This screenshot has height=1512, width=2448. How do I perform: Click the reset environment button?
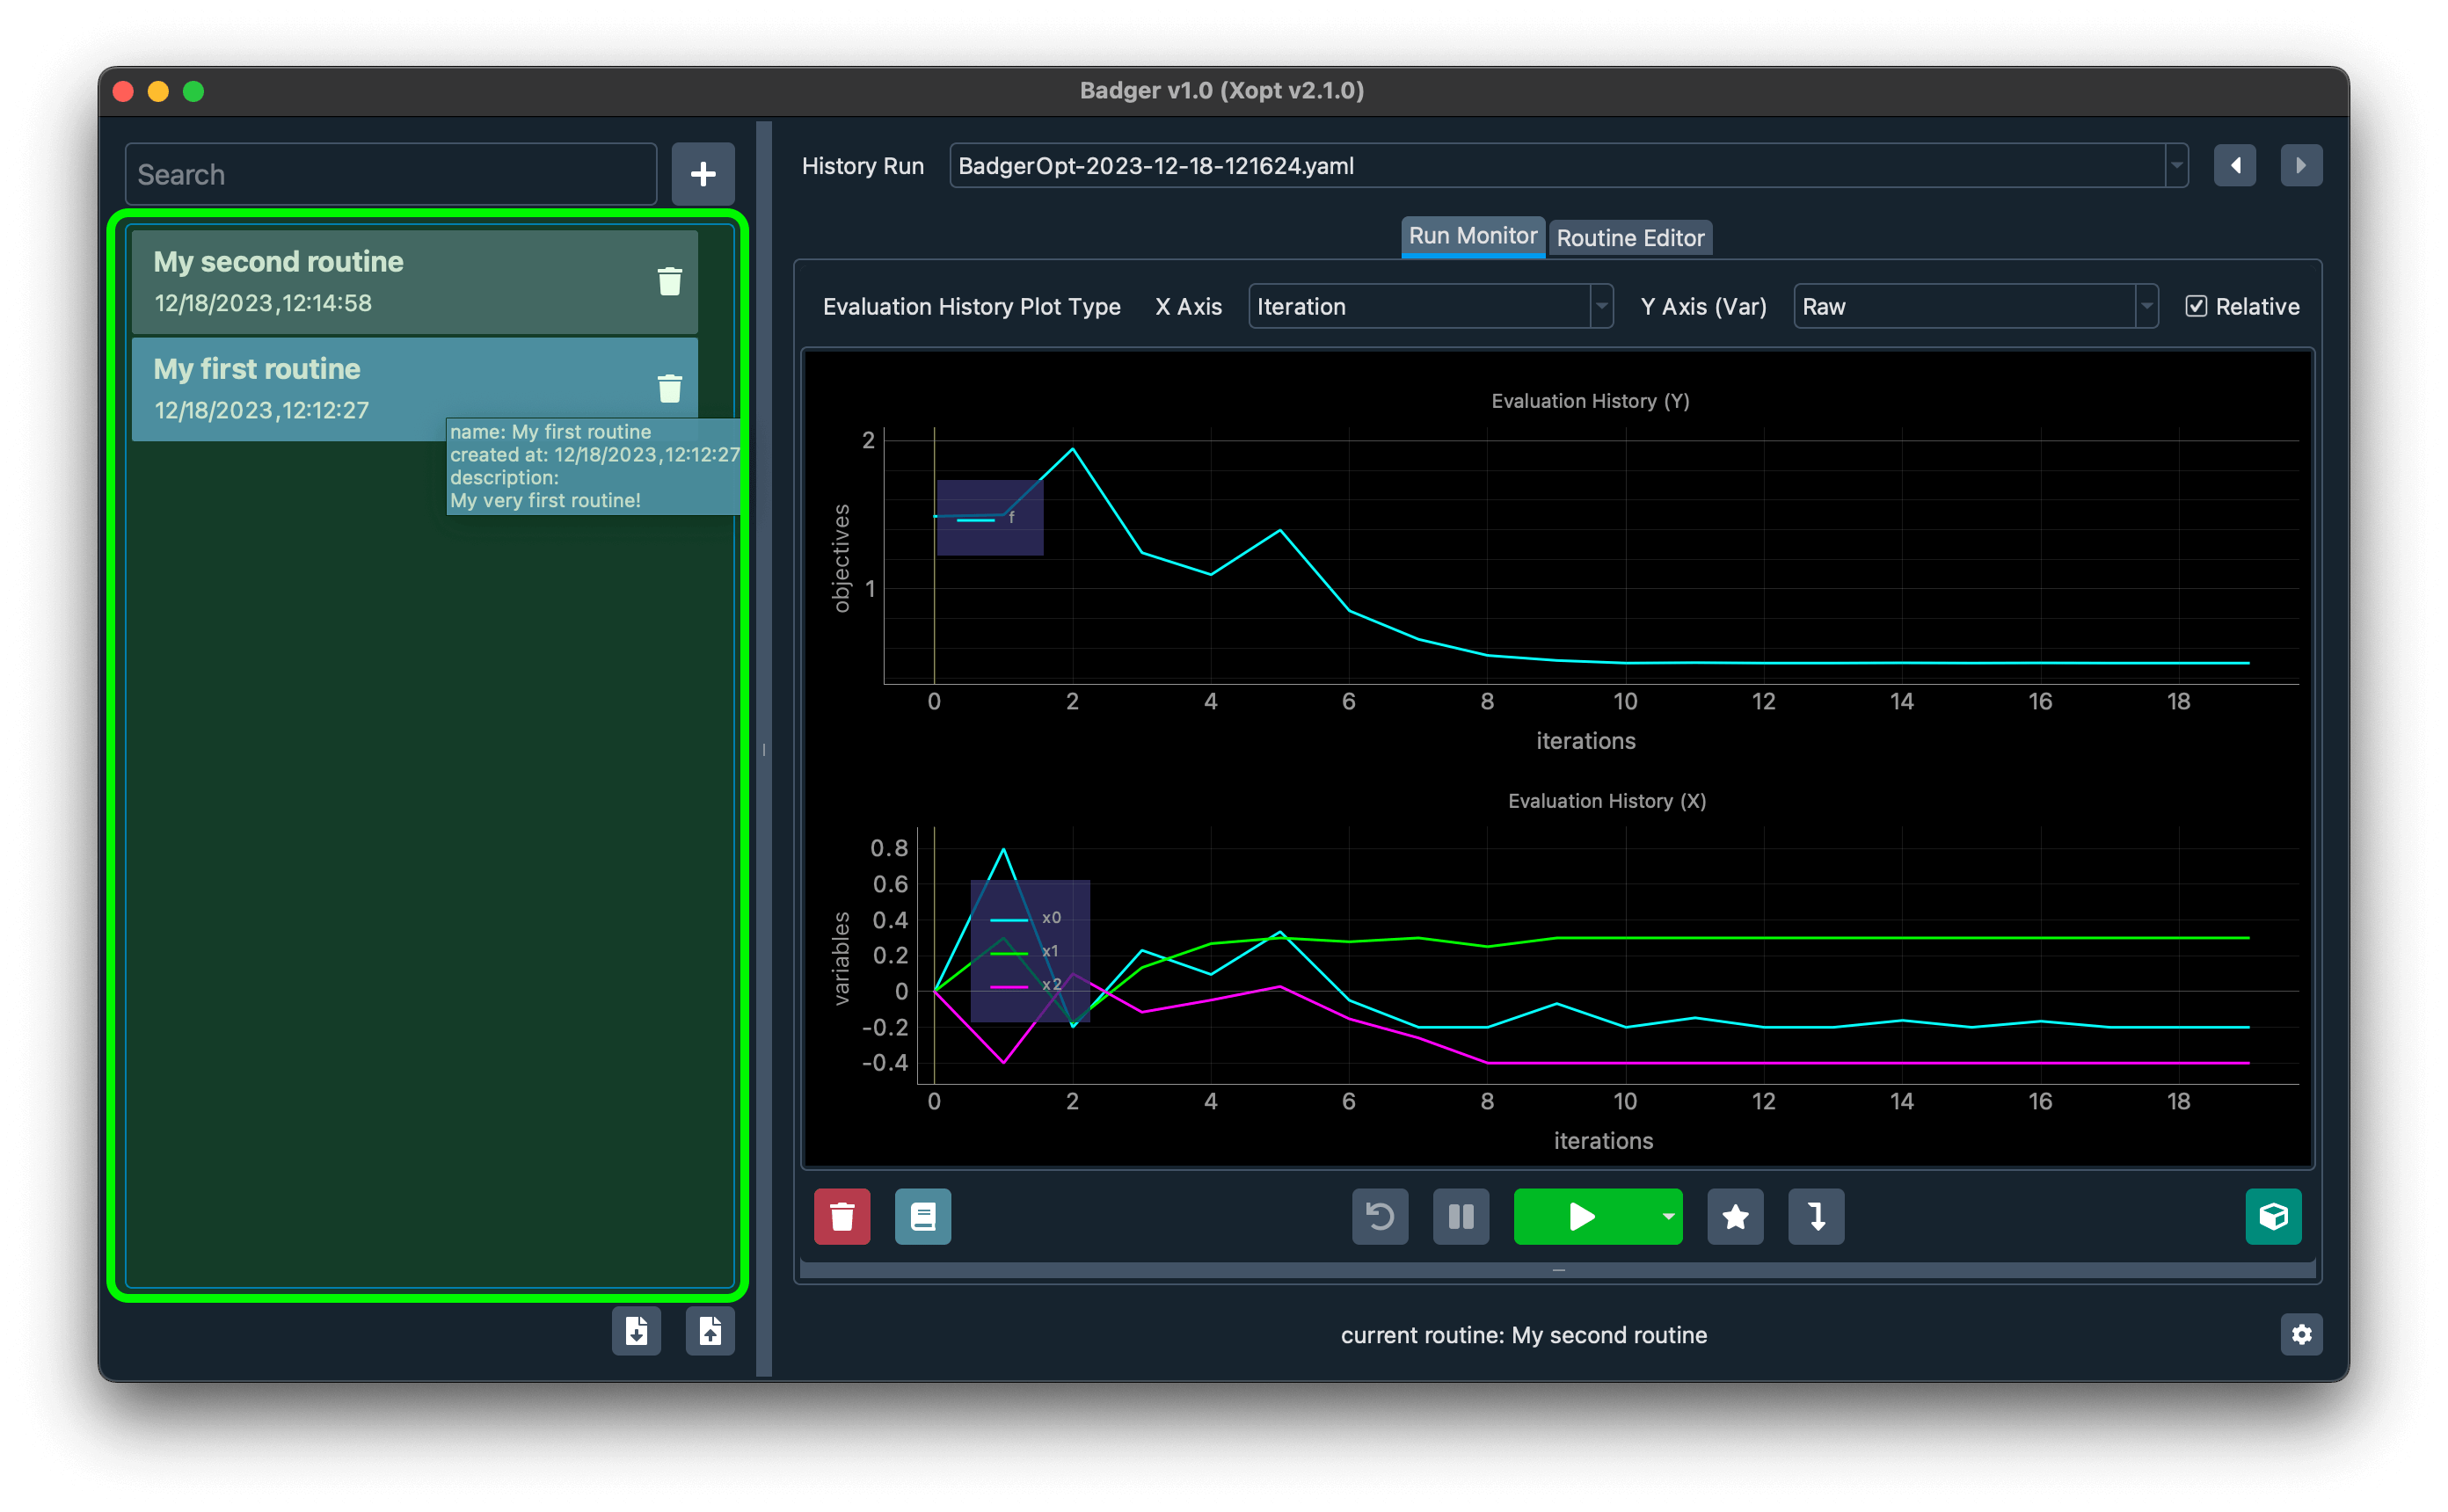coord(1380,1217)
